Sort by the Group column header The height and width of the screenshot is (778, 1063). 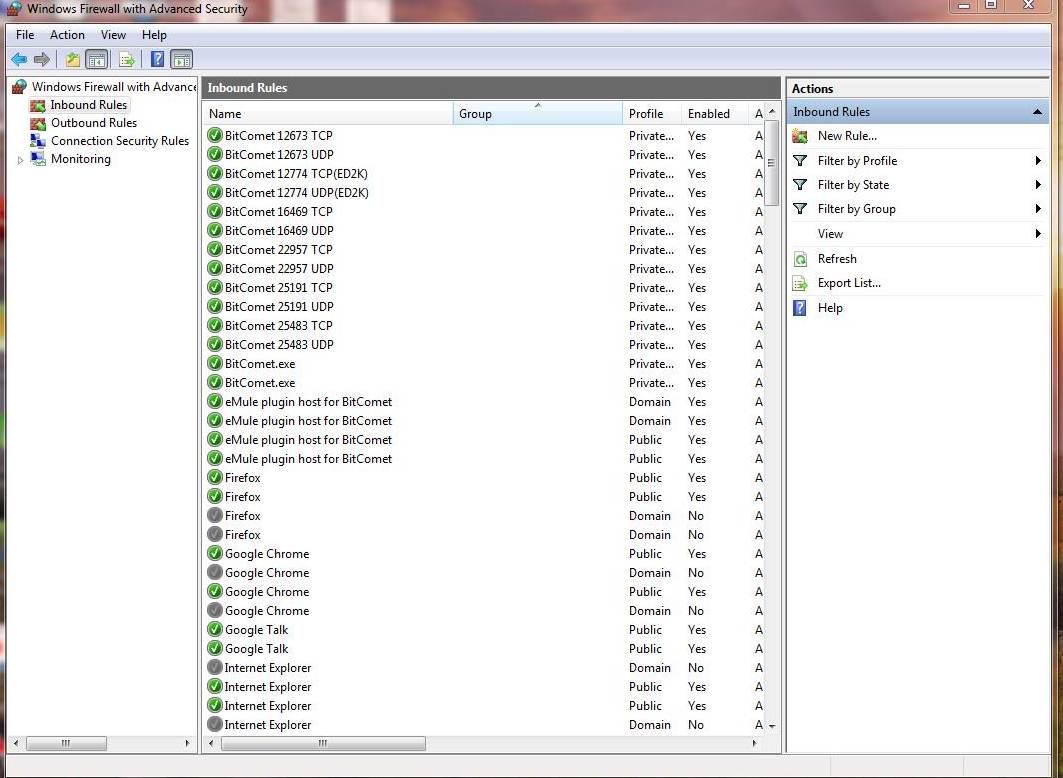[x=538, y=114]
